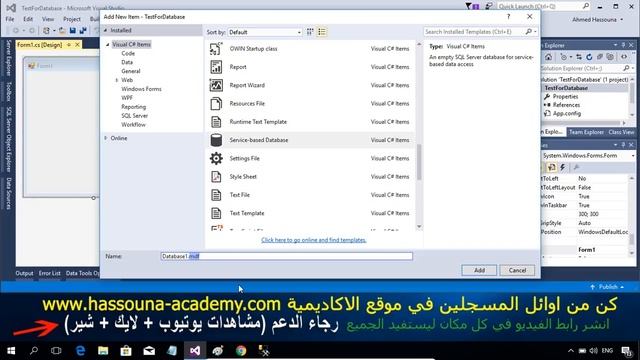Open the Server Explorer side tab
The image size is (640, 360).
point(8,58)
